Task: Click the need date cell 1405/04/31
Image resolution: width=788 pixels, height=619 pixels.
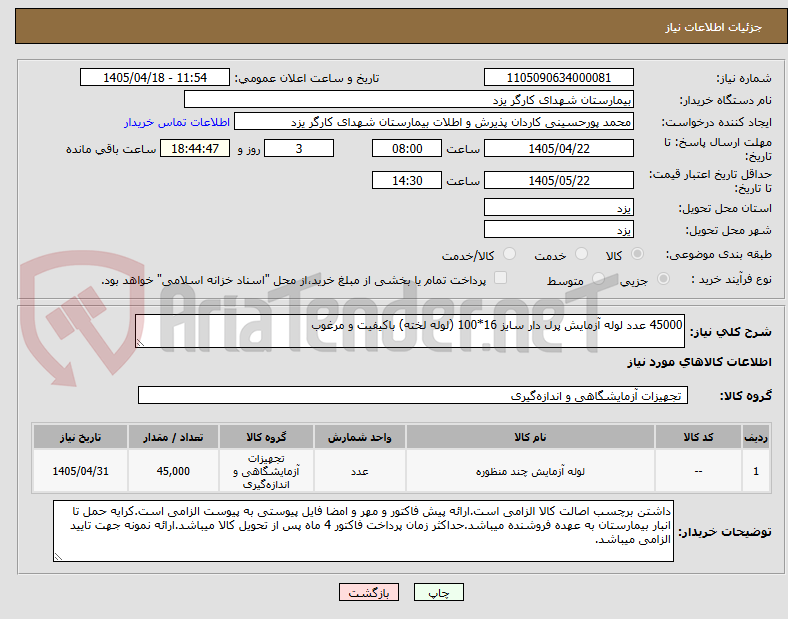Action: [80, 471]
